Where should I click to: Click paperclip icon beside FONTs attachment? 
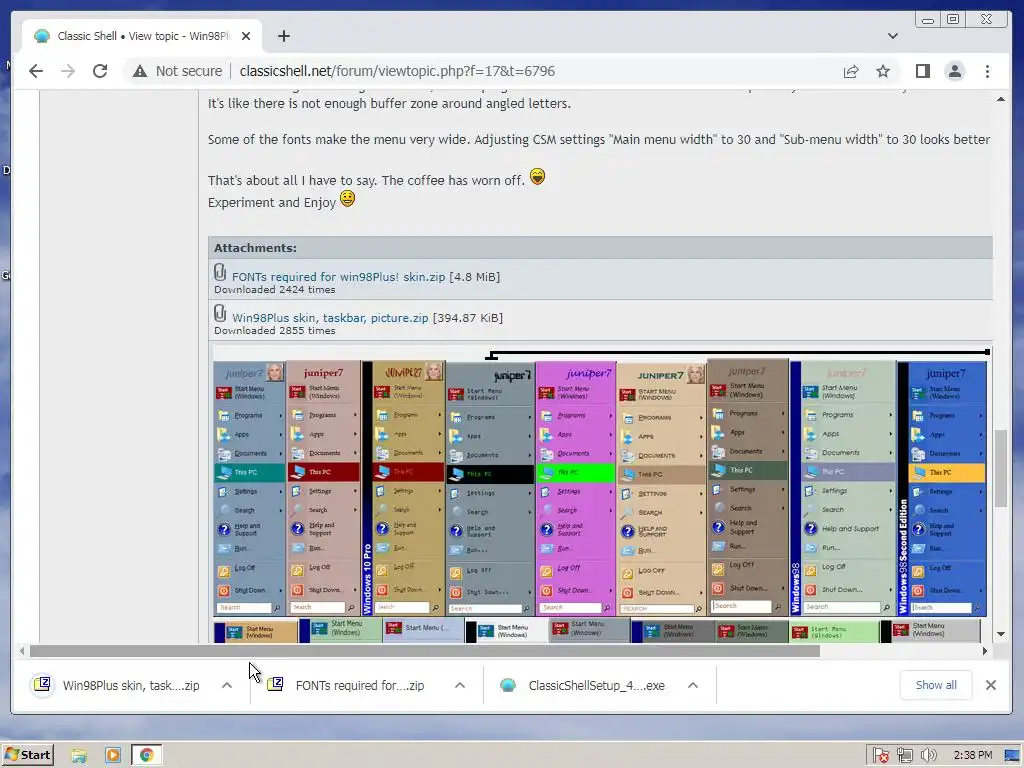[220, 272]
